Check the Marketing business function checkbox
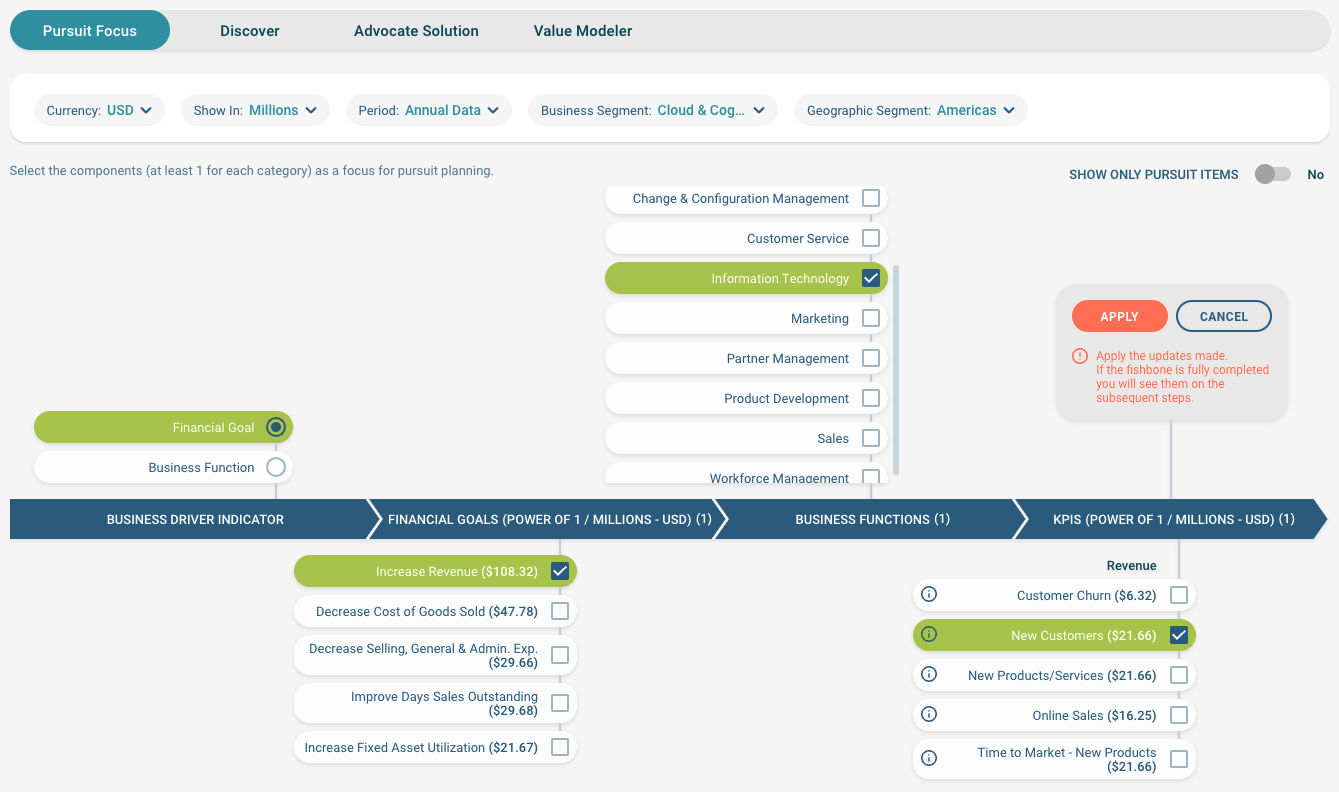 pyautogui.click(x=871, y=318)
